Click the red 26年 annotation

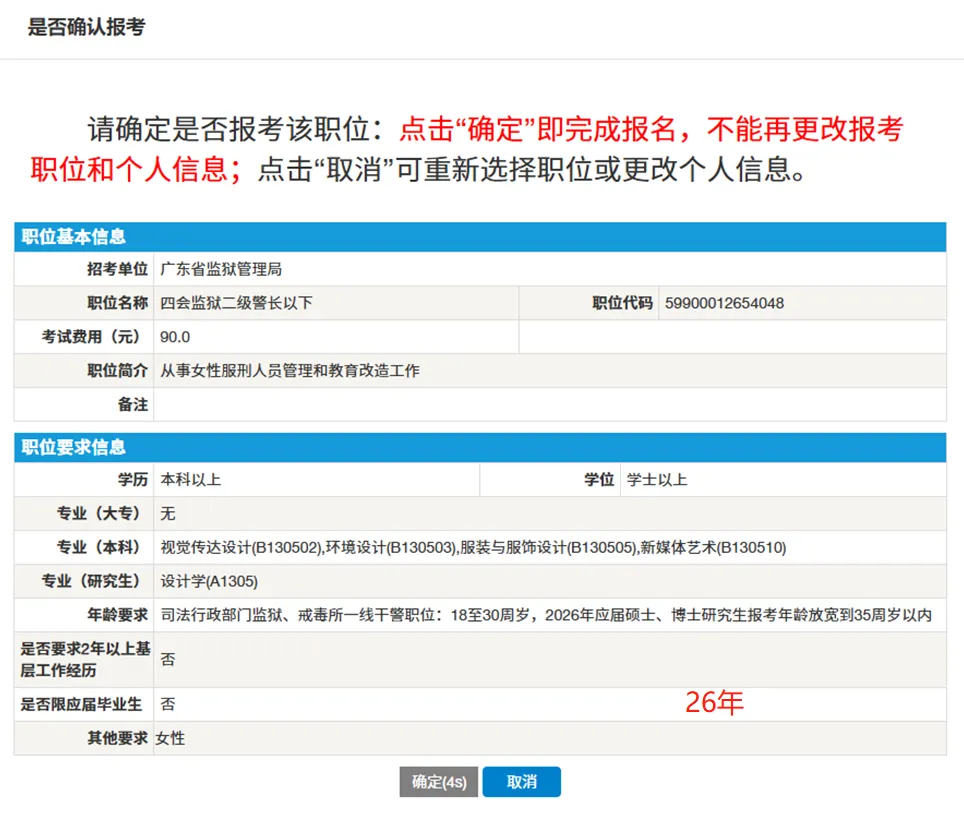tap(714, 703)
